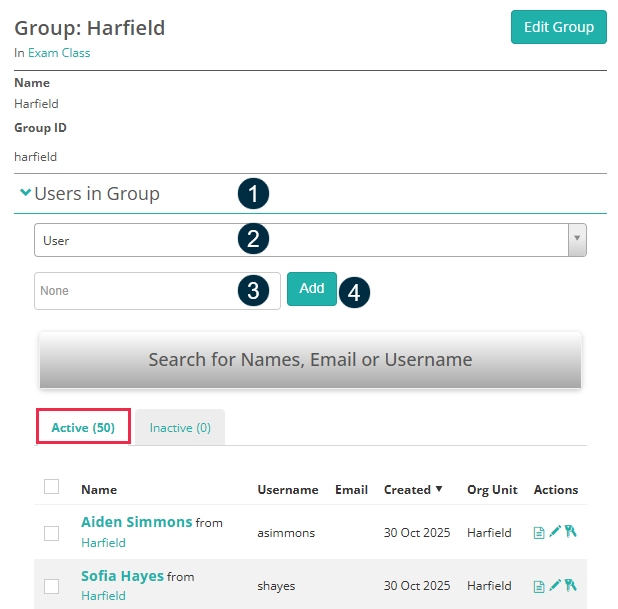Open Harfield link under Sofia Hayes
Viewport: 618px width, 609px height.
(x=103, y=596)
